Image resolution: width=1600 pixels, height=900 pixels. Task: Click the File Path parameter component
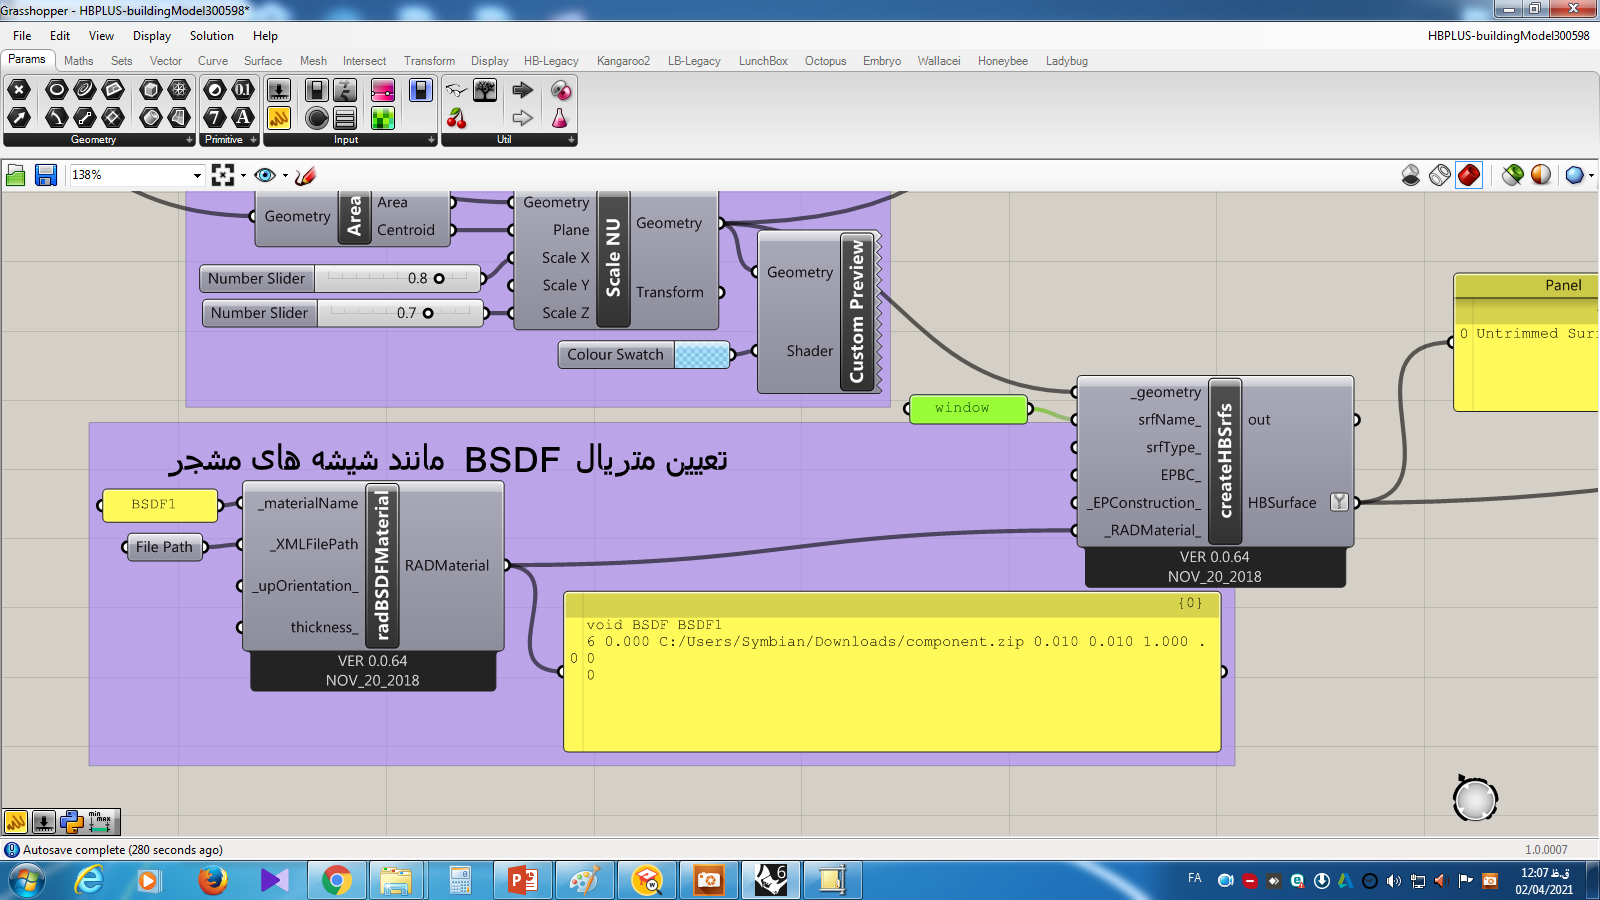(165, 546)
